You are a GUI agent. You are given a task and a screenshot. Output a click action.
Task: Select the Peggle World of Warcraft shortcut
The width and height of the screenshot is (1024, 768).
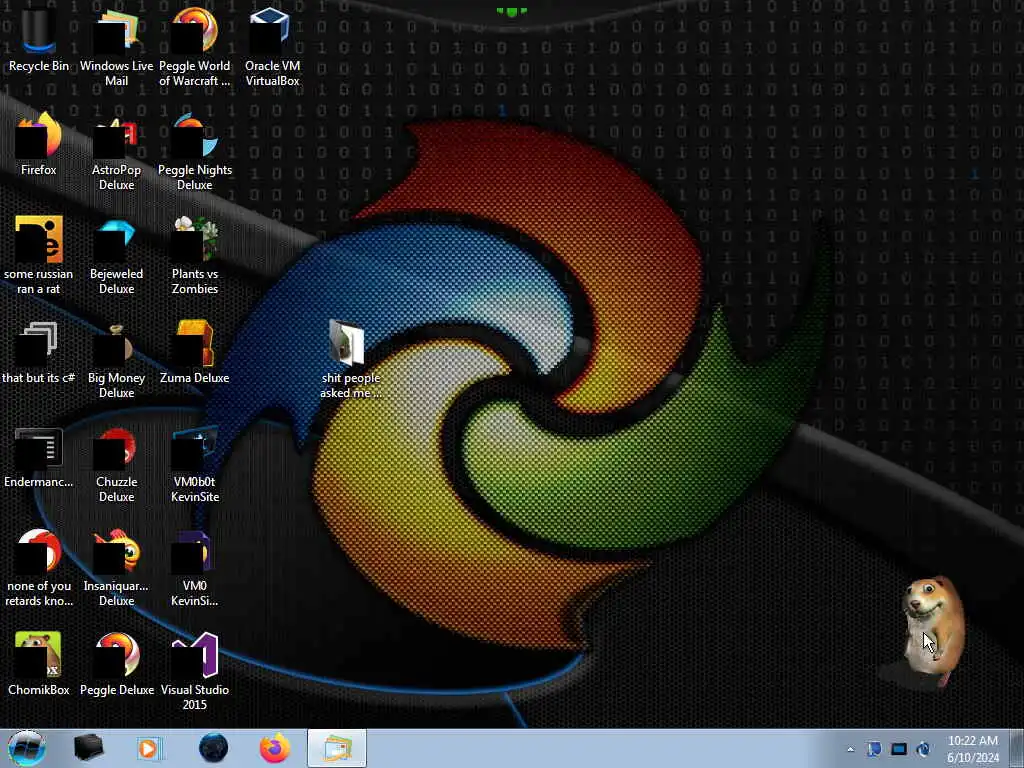[x=195, y=47]
